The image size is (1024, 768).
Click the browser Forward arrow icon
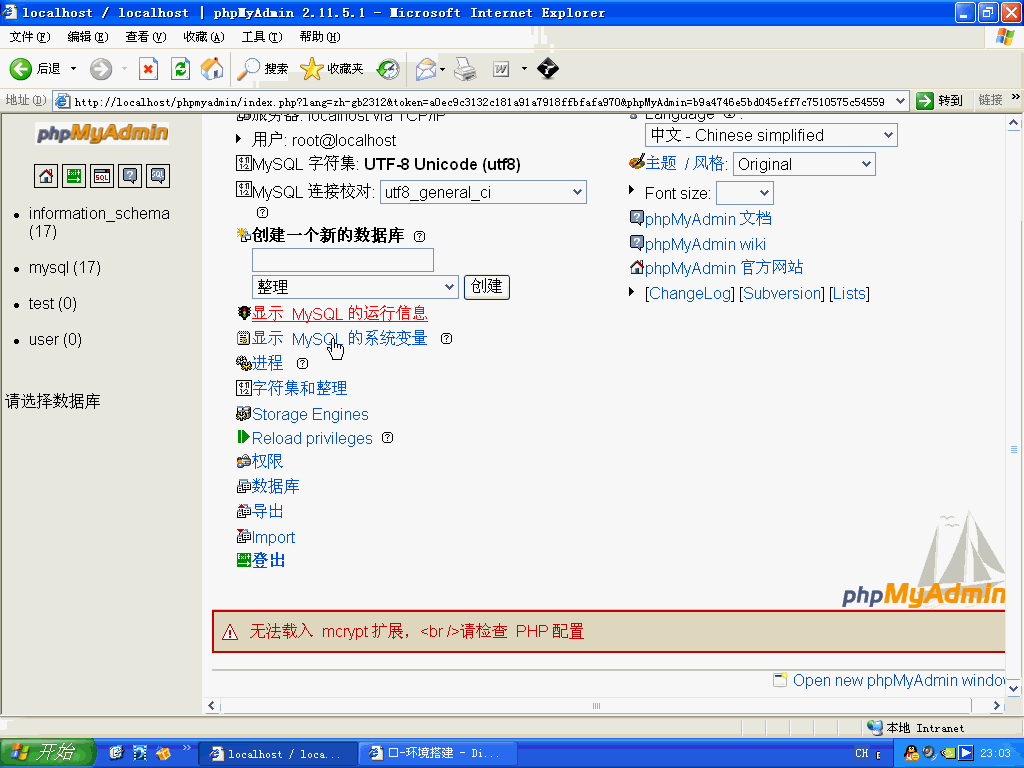pos(101,69)
